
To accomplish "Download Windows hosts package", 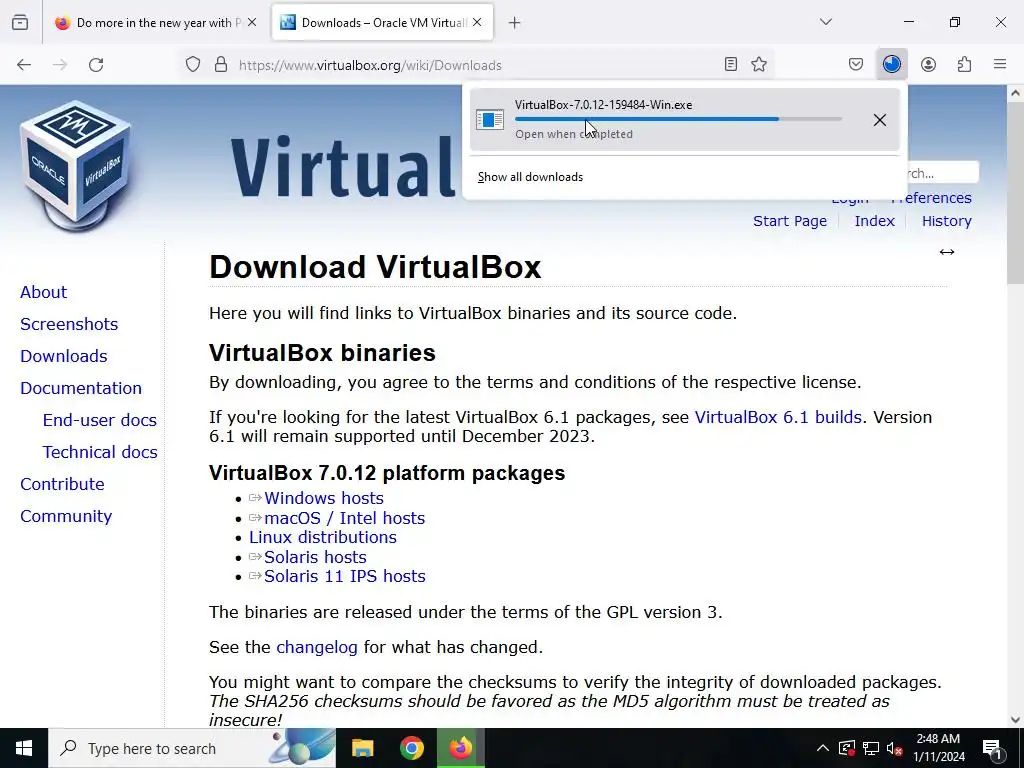I will [x=324, y=498].
